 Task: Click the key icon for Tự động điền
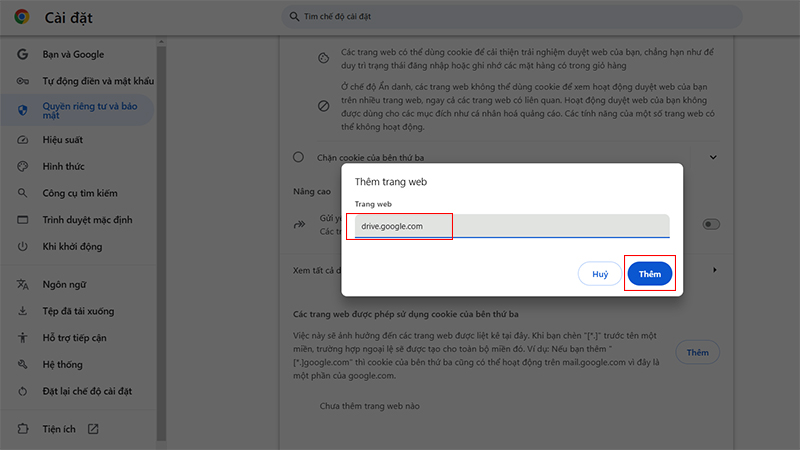[22, 81]
